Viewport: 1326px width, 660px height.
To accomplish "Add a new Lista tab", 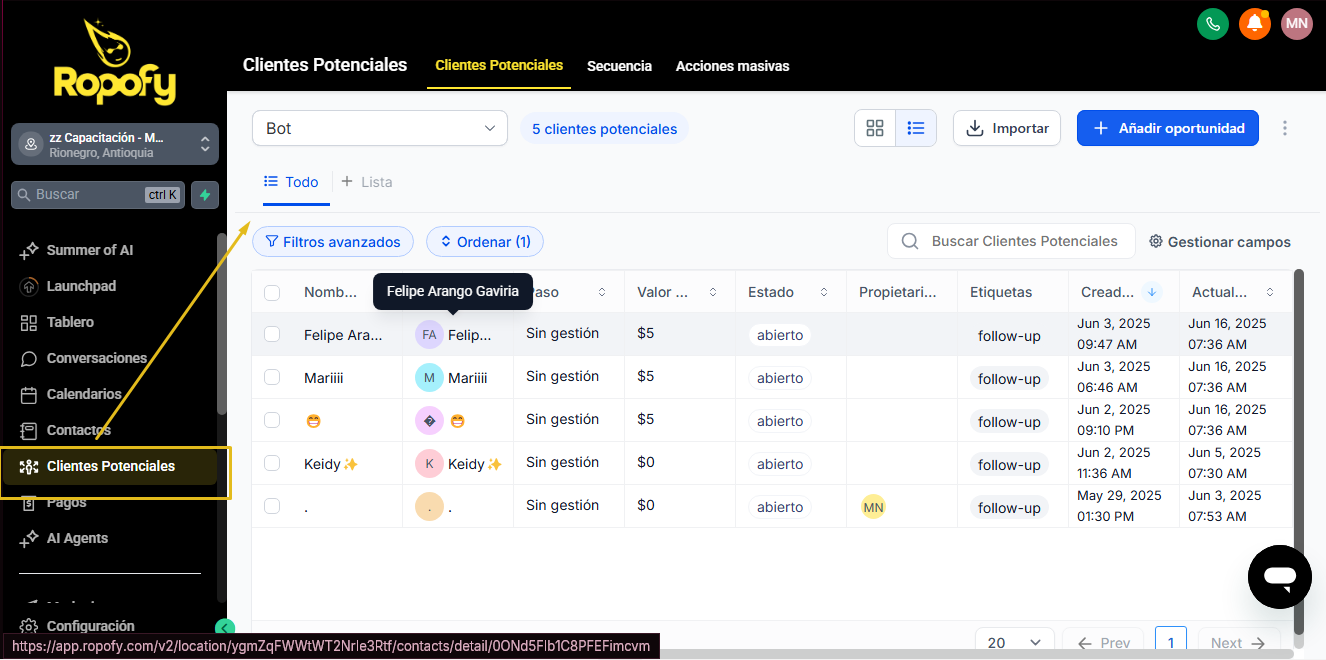I will click(x=367, y=182).
